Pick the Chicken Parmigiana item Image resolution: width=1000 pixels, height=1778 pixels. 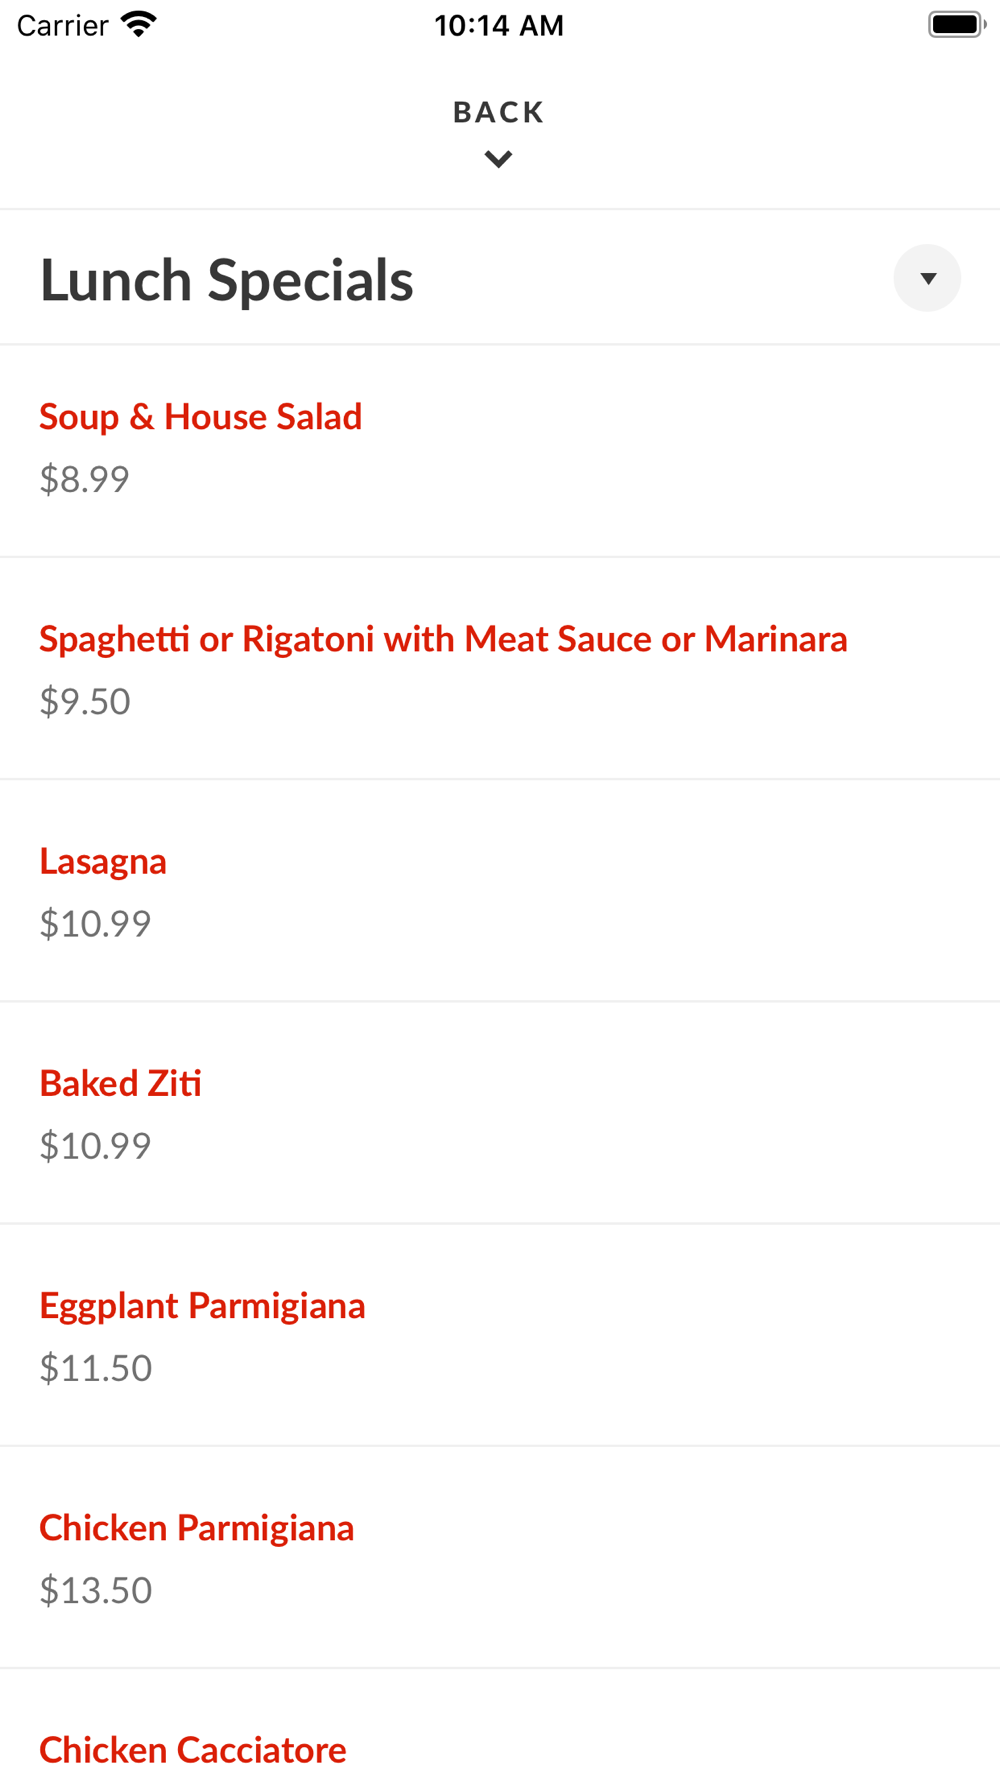197,1527
